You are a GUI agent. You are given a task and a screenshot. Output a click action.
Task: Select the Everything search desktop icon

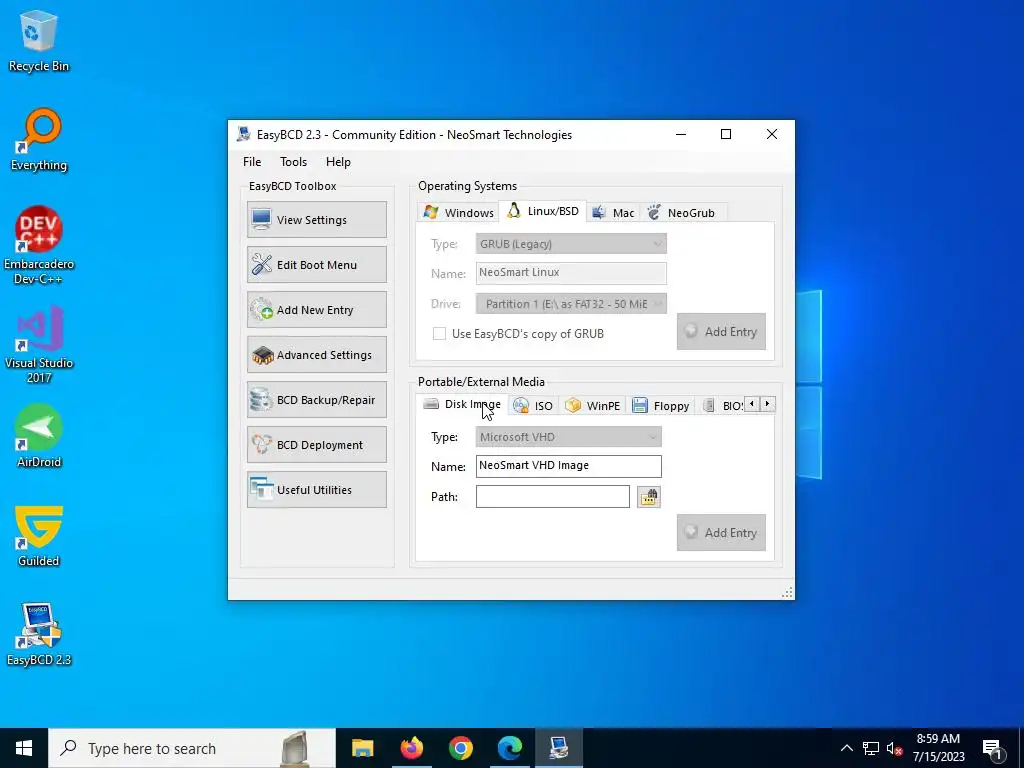[x=39, y=139]
